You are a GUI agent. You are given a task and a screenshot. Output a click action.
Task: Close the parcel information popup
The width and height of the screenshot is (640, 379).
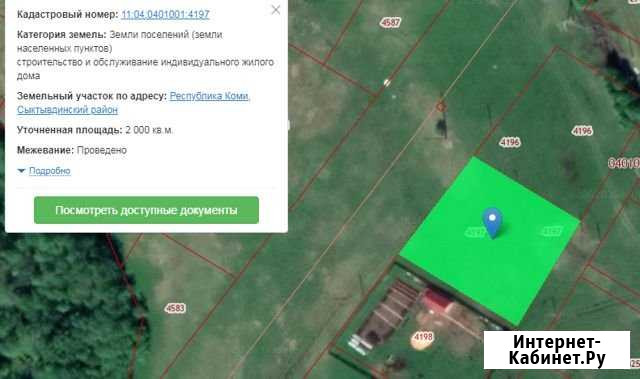pyautogui.click(x=276, y=10)
